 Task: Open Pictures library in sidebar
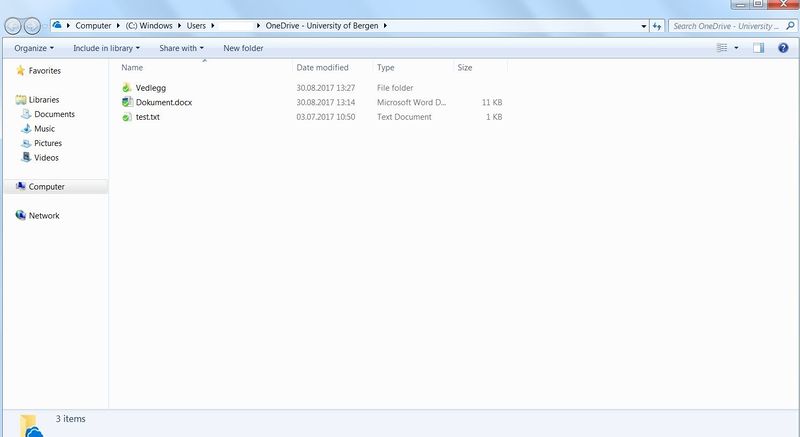pos(48,143)
